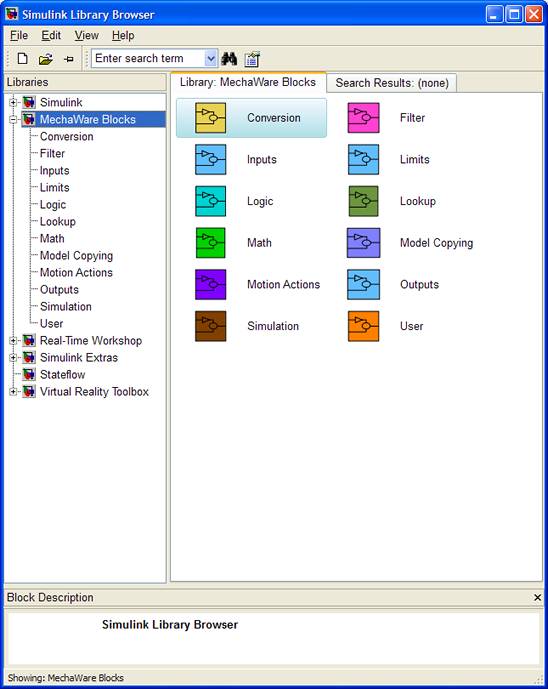
Task: Click the open folder toolbar icon
Action: [46, 58]
